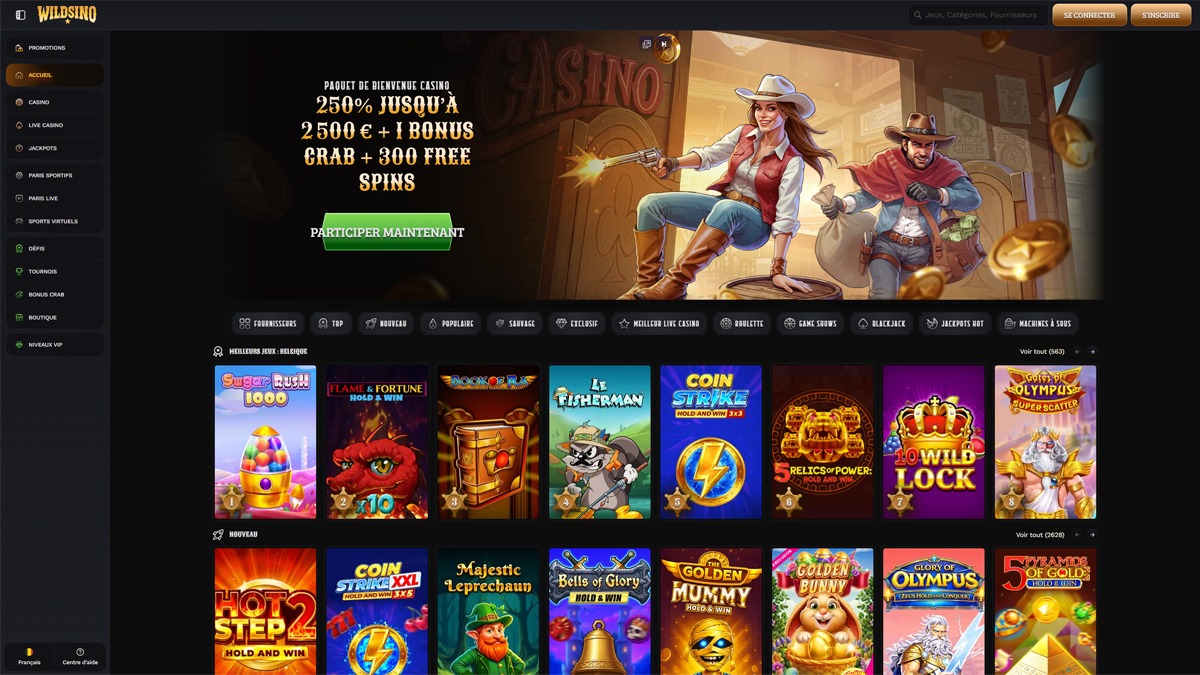Open the Promotions gift icon
This screenshot has height=675, width=1200.
tap(19, 48)
